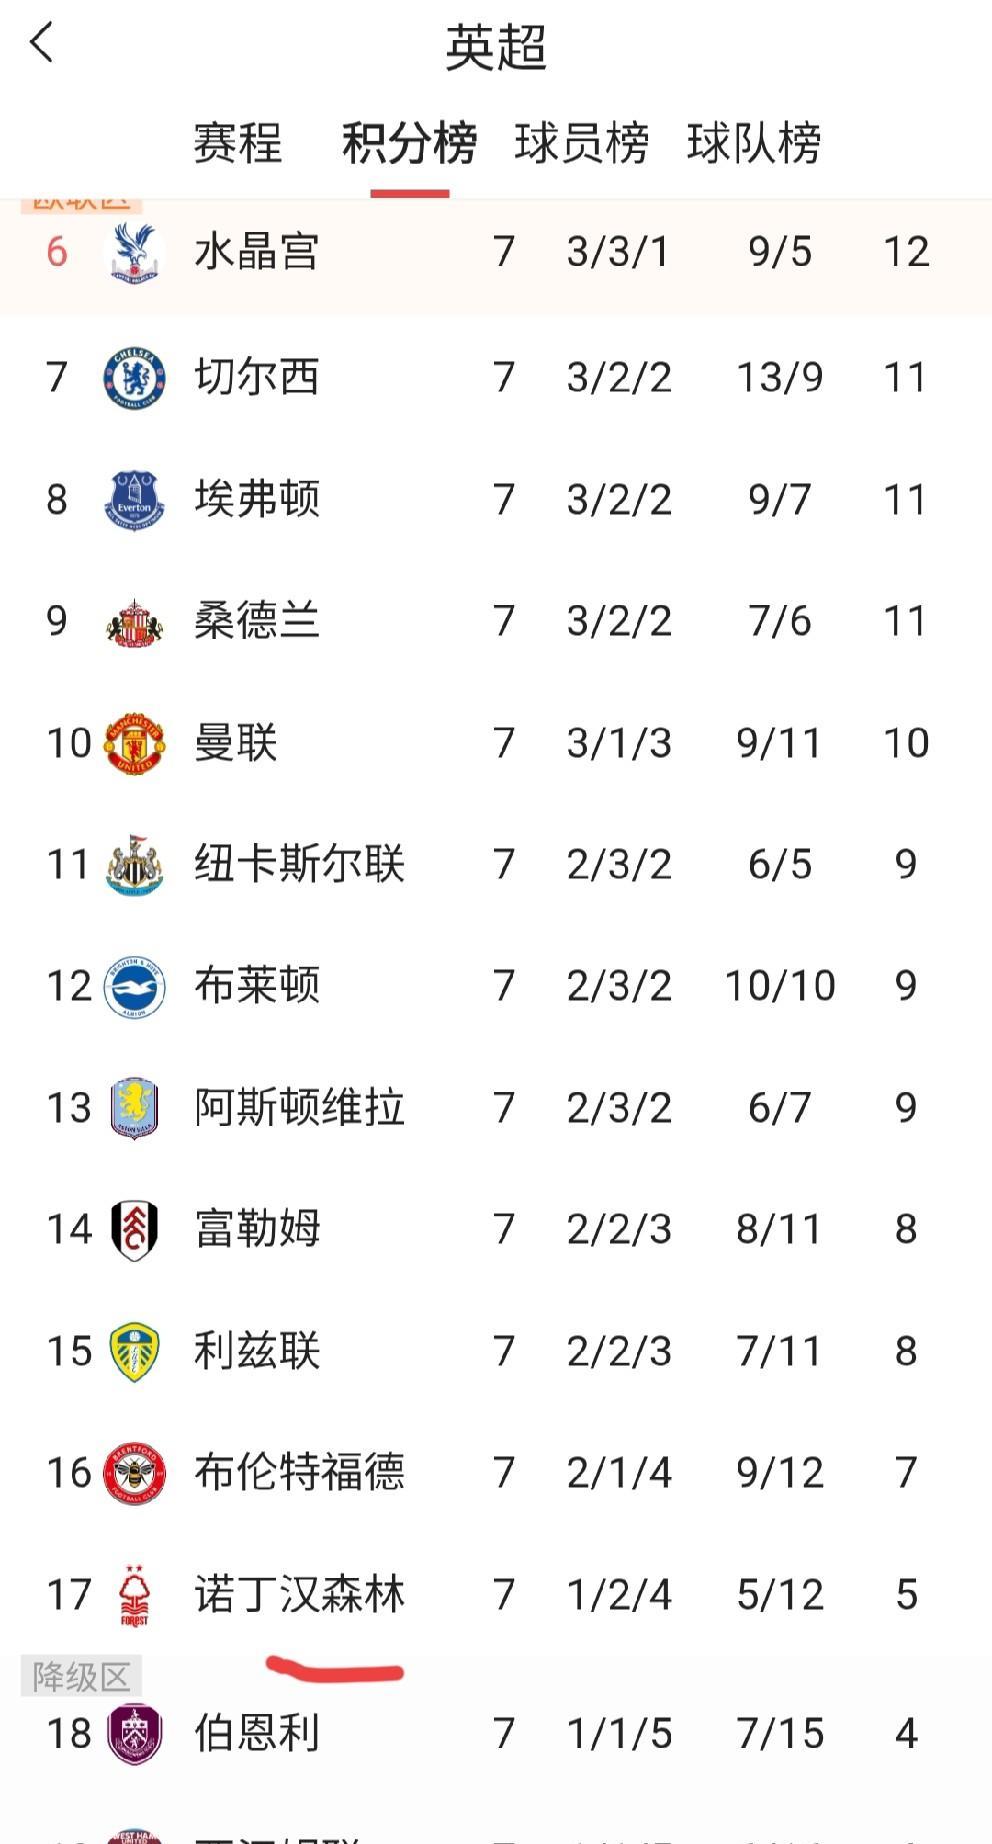The height and width of the screenshot is (1844, 992).
Task: Select the 积分榜 tab
Action: (x=409, y=143)
